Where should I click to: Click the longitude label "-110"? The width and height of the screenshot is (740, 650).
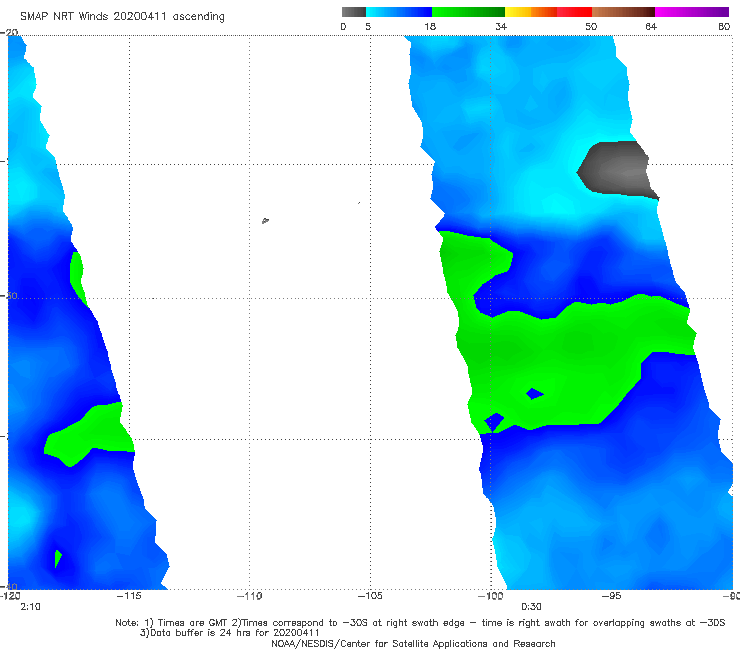[249, 596]
